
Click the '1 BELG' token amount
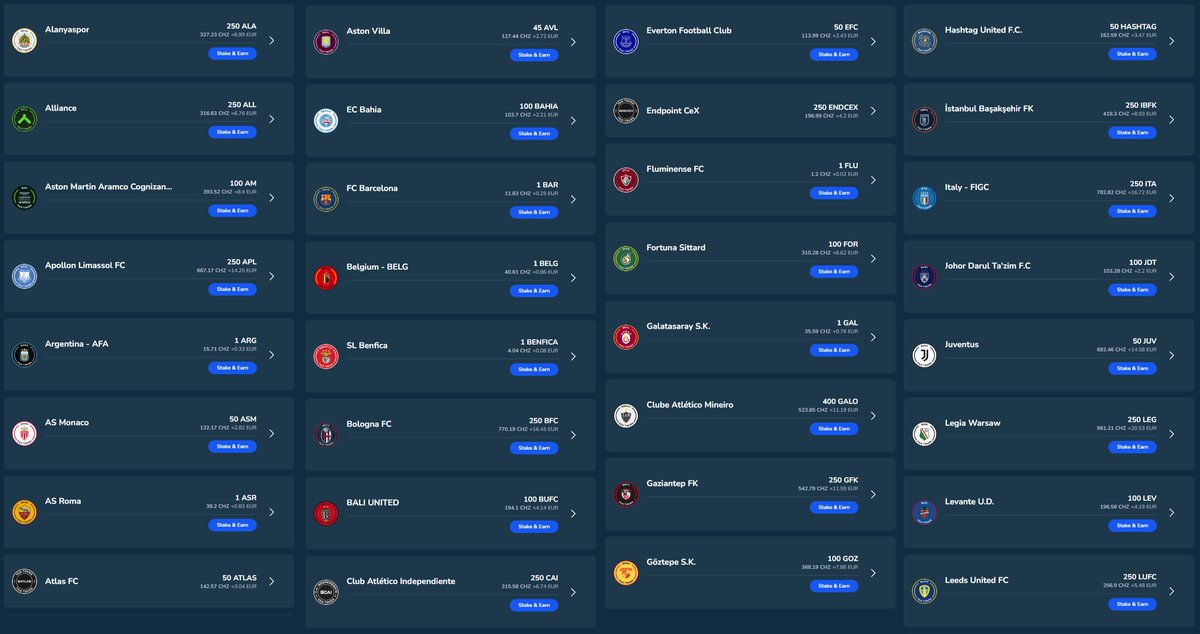[546, 264]
